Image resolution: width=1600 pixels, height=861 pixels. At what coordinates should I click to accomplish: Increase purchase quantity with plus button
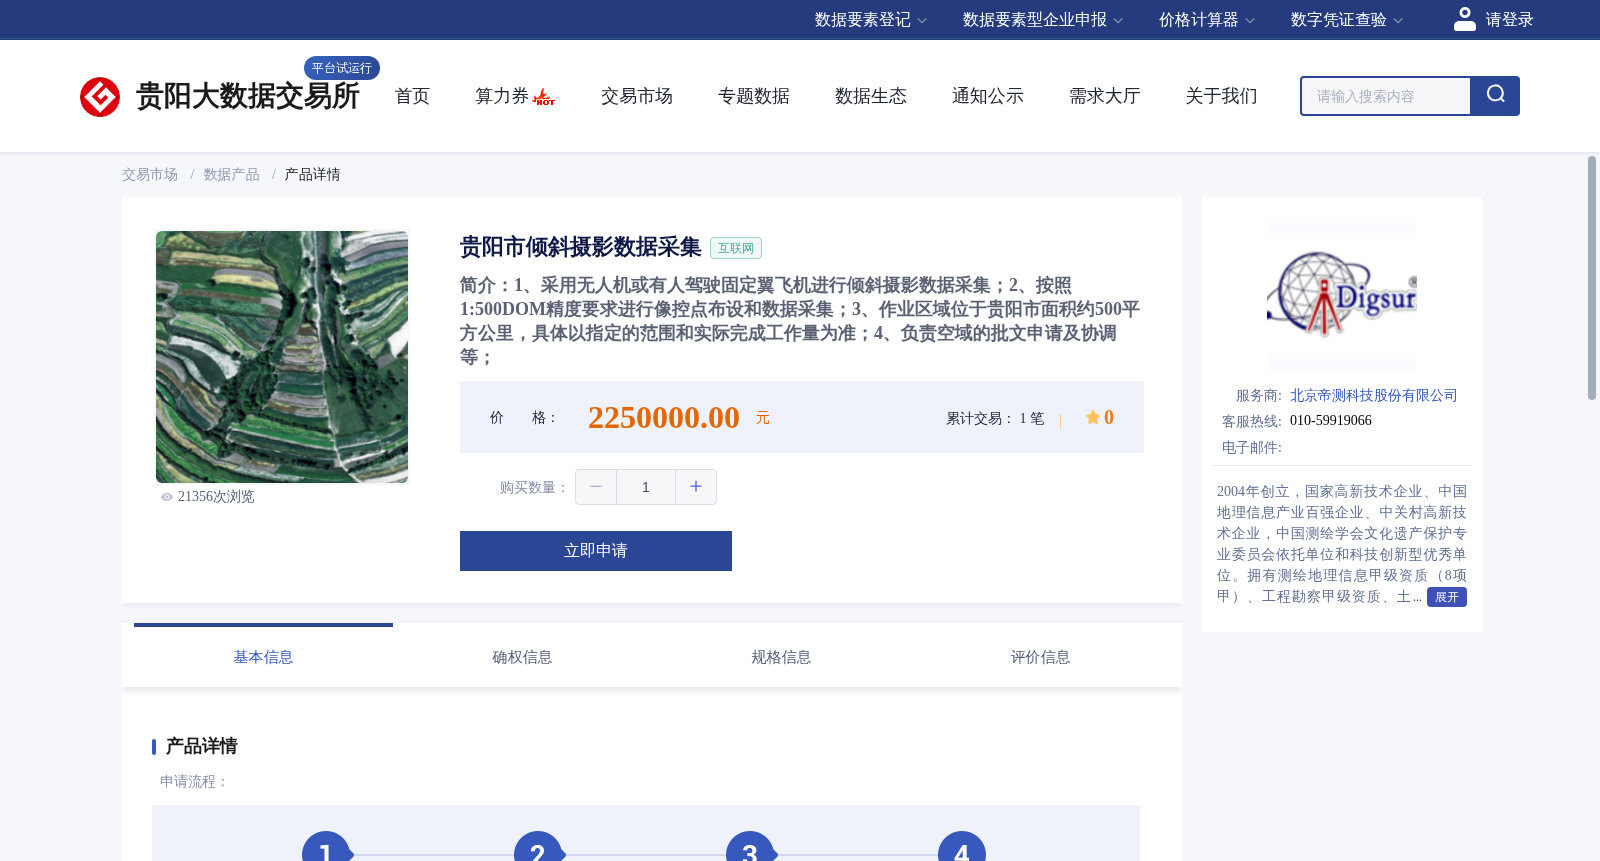pos(696,487)
